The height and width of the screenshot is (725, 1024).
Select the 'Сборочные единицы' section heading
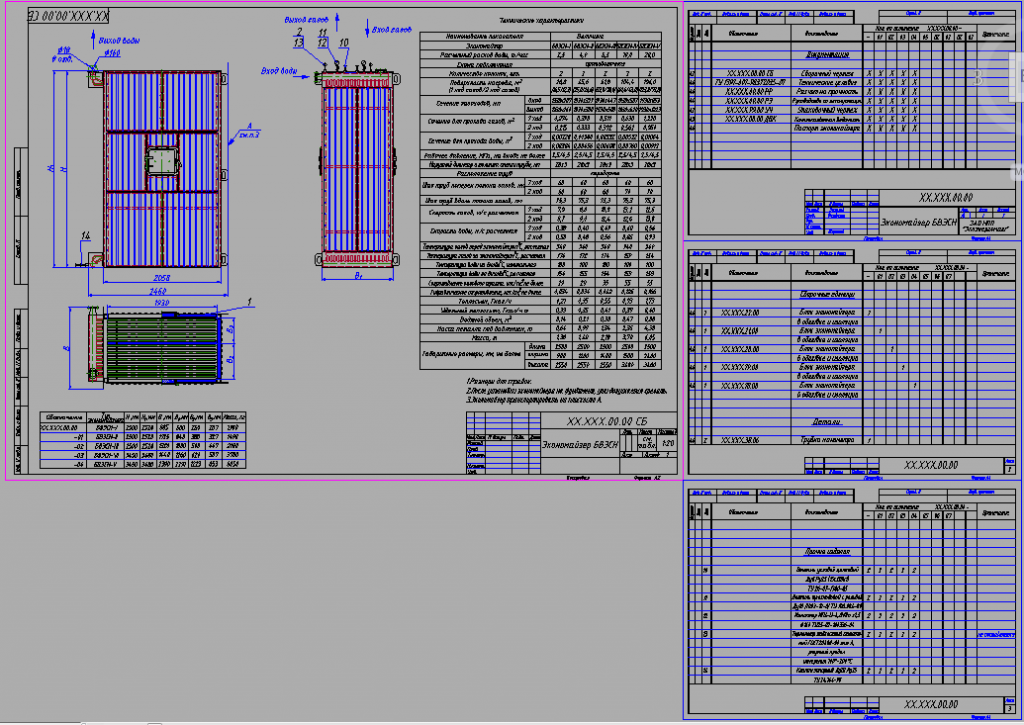[827, 295]
